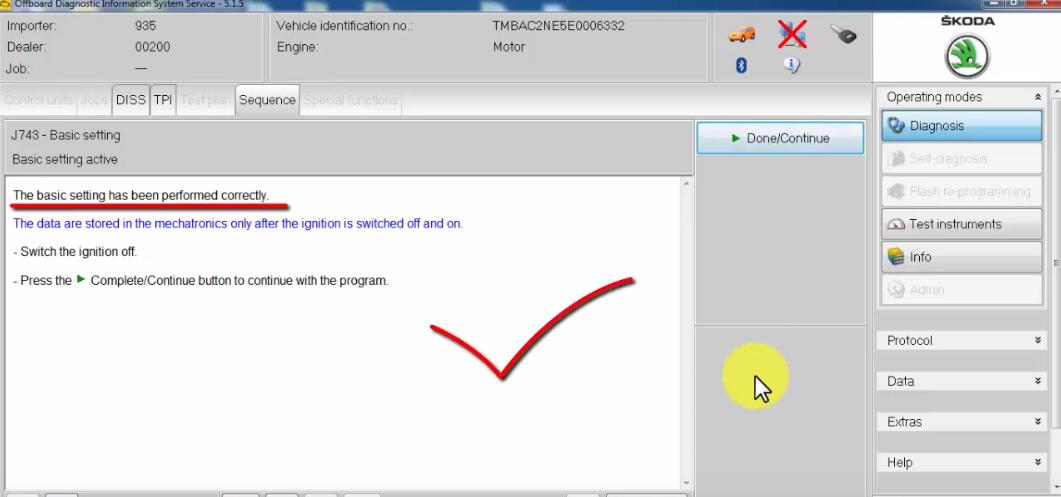This screenshot has height=497, width=1061.
Task: Click the Done/Continue button
Action: click(780, 138)
